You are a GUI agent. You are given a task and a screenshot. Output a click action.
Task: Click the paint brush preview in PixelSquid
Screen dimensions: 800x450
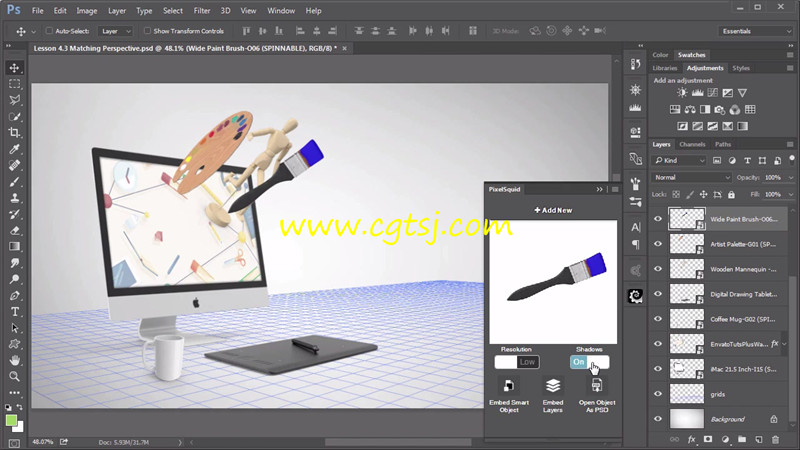pyautogui.click(x=553, y=282)
